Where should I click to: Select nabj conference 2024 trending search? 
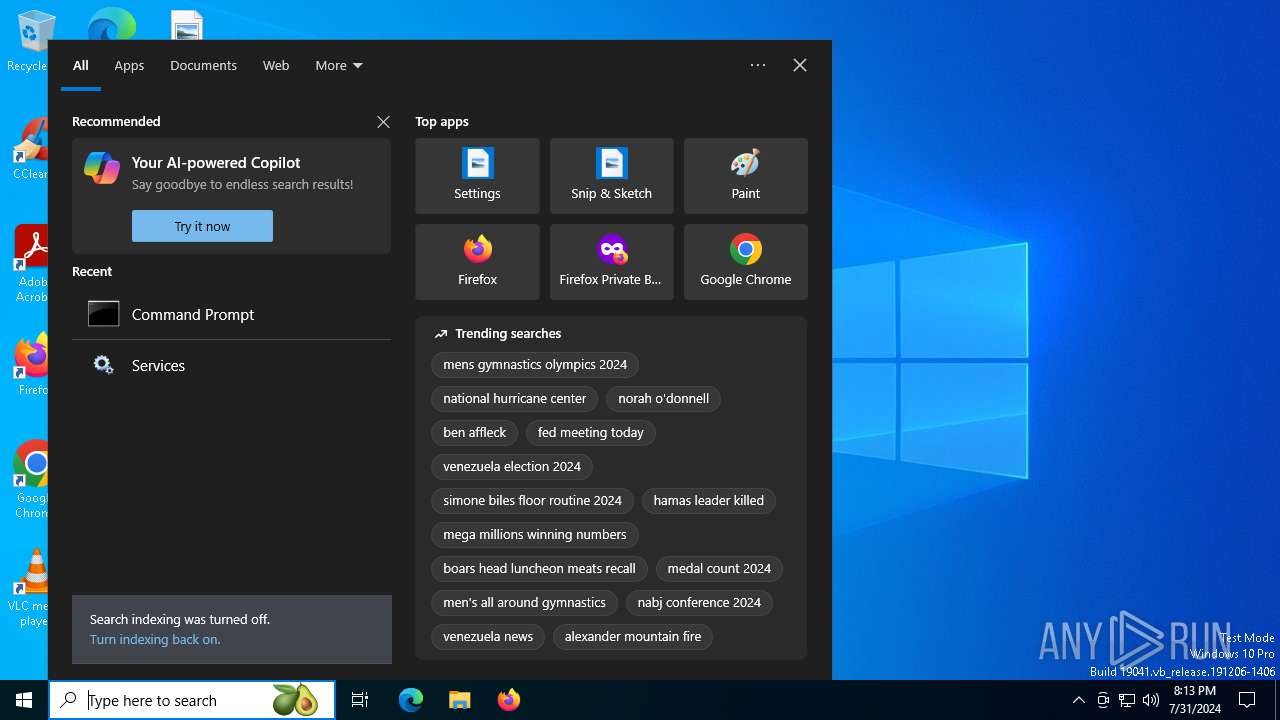[699, 603]
